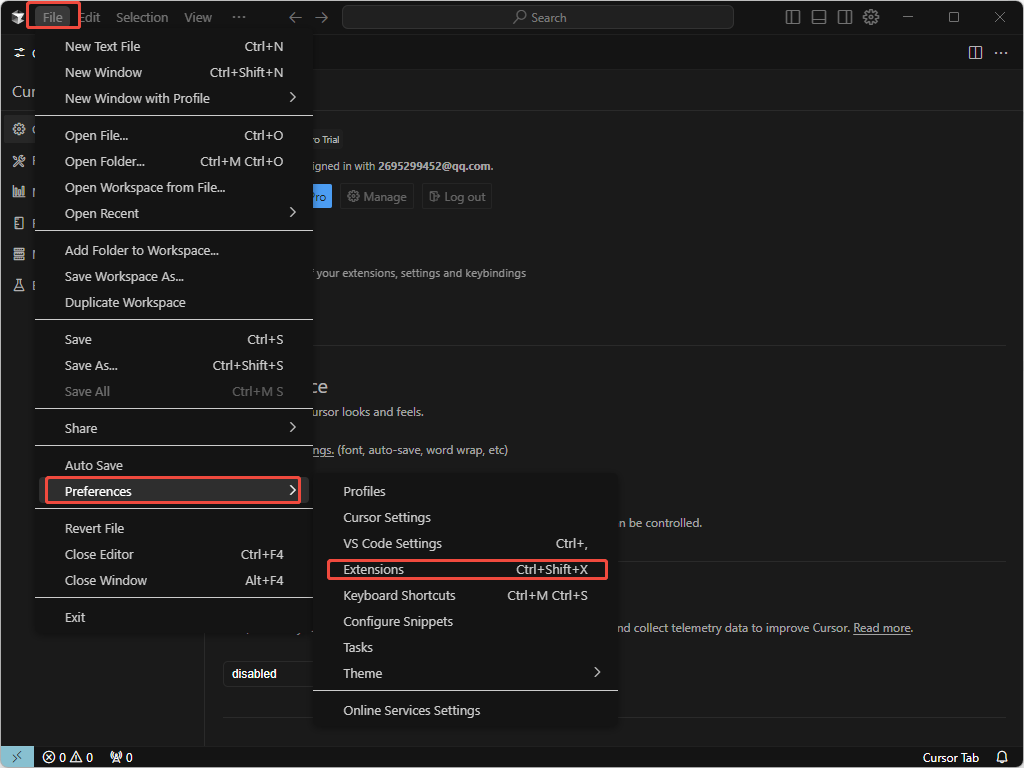This screenshot has height=768, width=1024.
Task: Open the Selection menu
Action: (x=142, y=17)
